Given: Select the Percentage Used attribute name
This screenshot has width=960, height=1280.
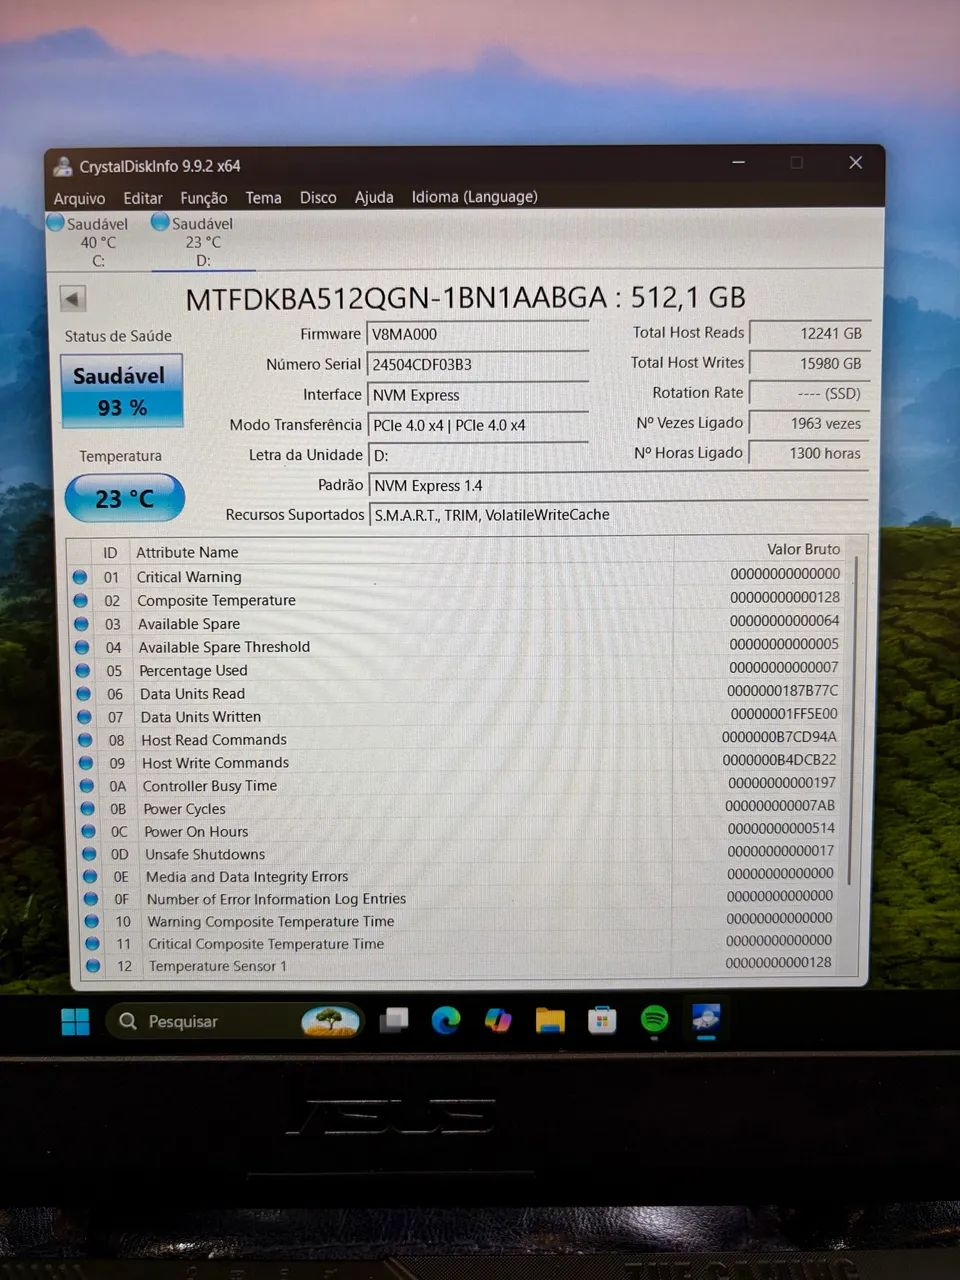Looking at the screenshot, I should click(x=193, y=671).
